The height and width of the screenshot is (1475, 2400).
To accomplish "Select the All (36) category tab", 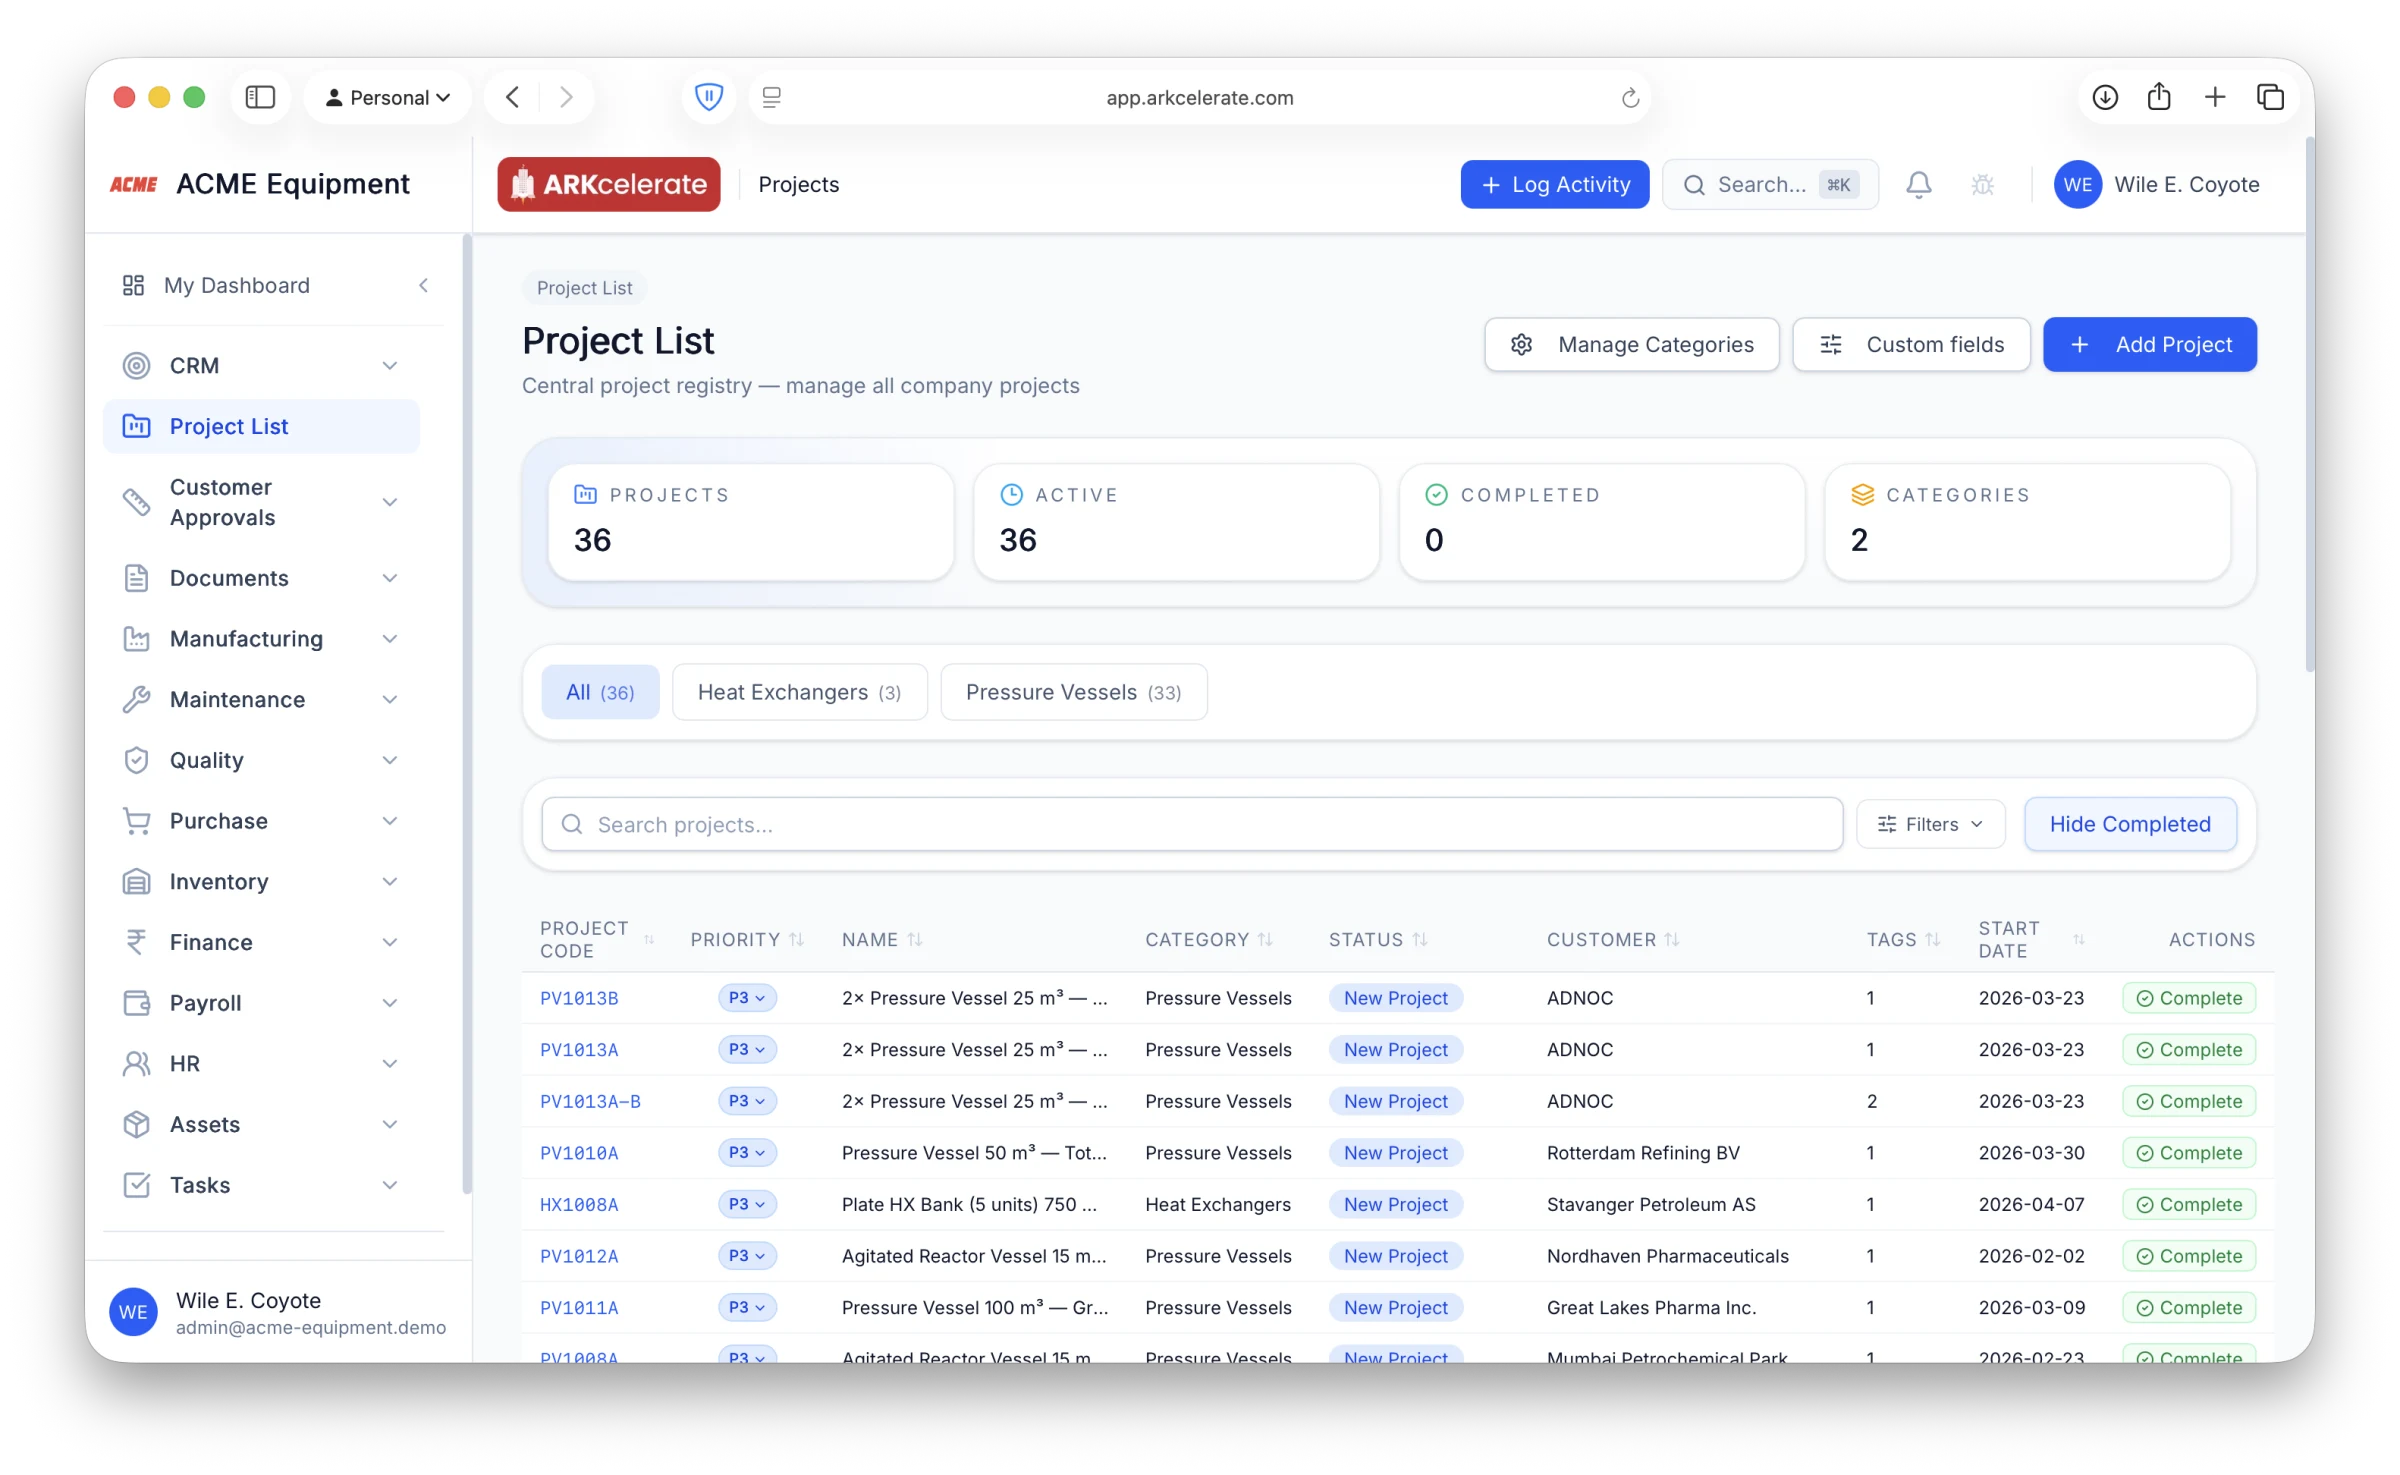I will point(600,692).
